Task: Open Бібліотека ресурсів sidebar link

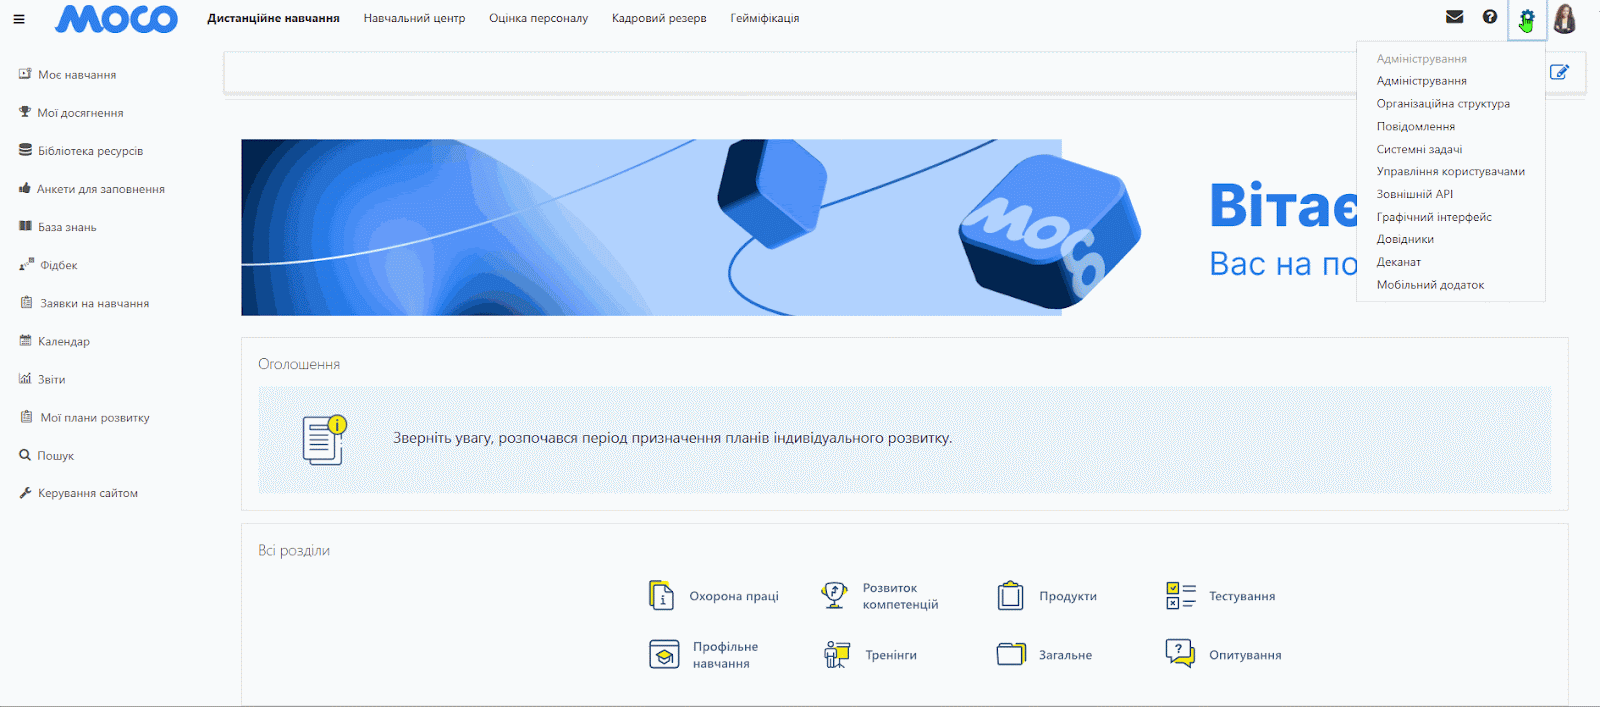Action: coord(90,151)
